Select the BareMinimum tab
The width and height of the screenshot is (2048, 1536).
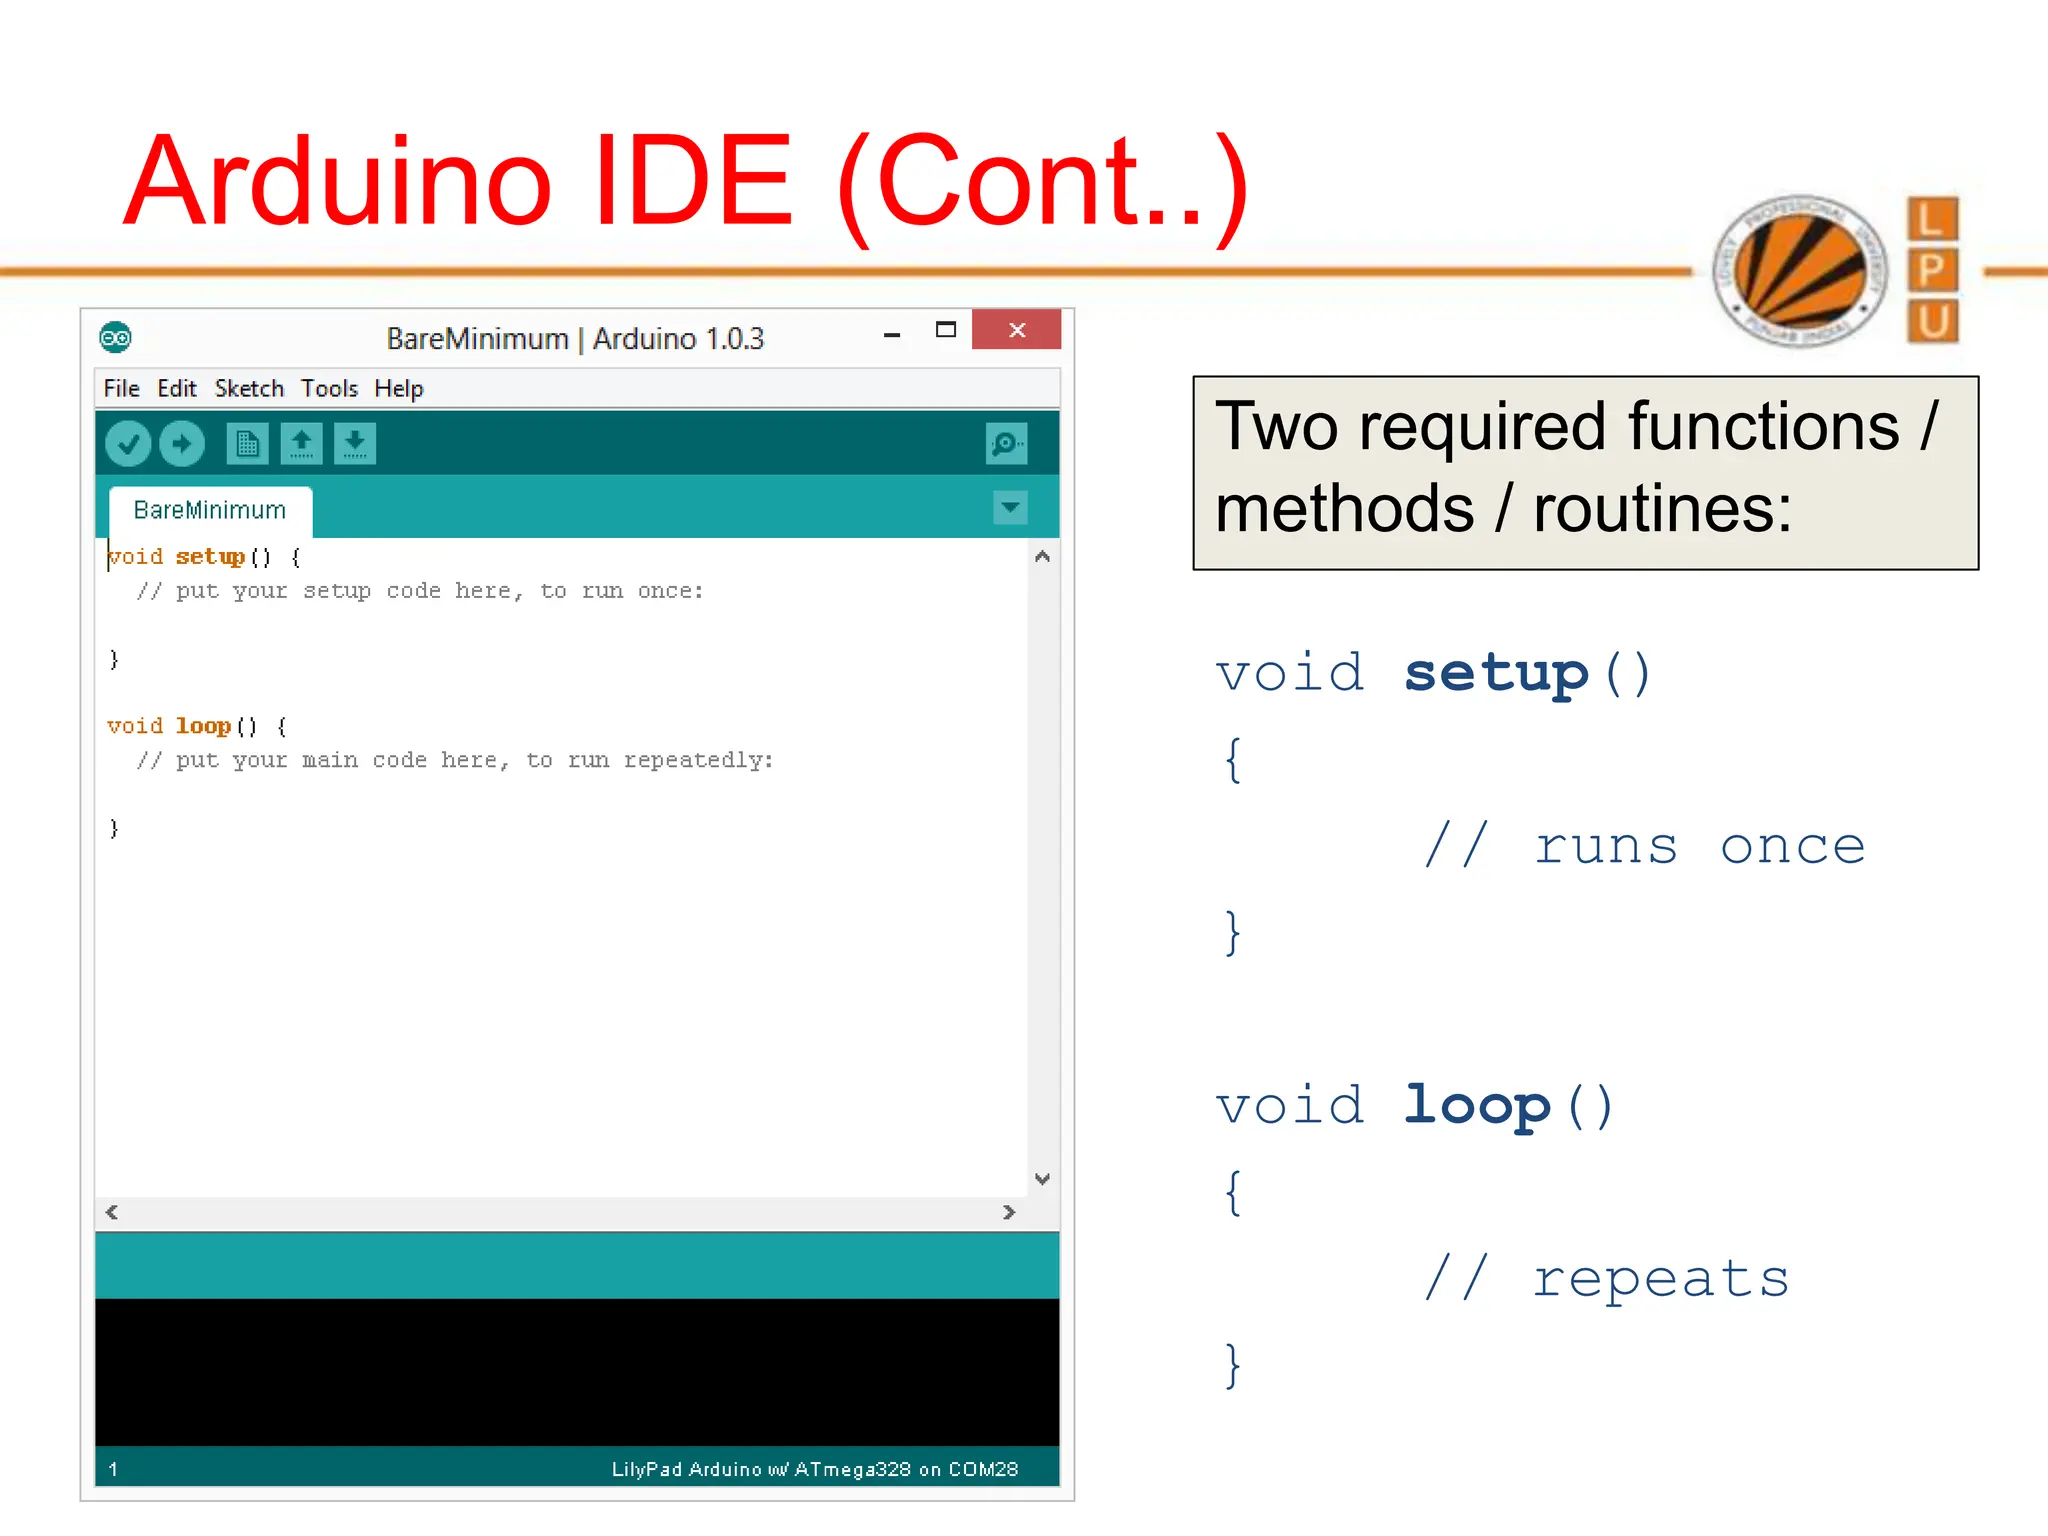[210, 511]
